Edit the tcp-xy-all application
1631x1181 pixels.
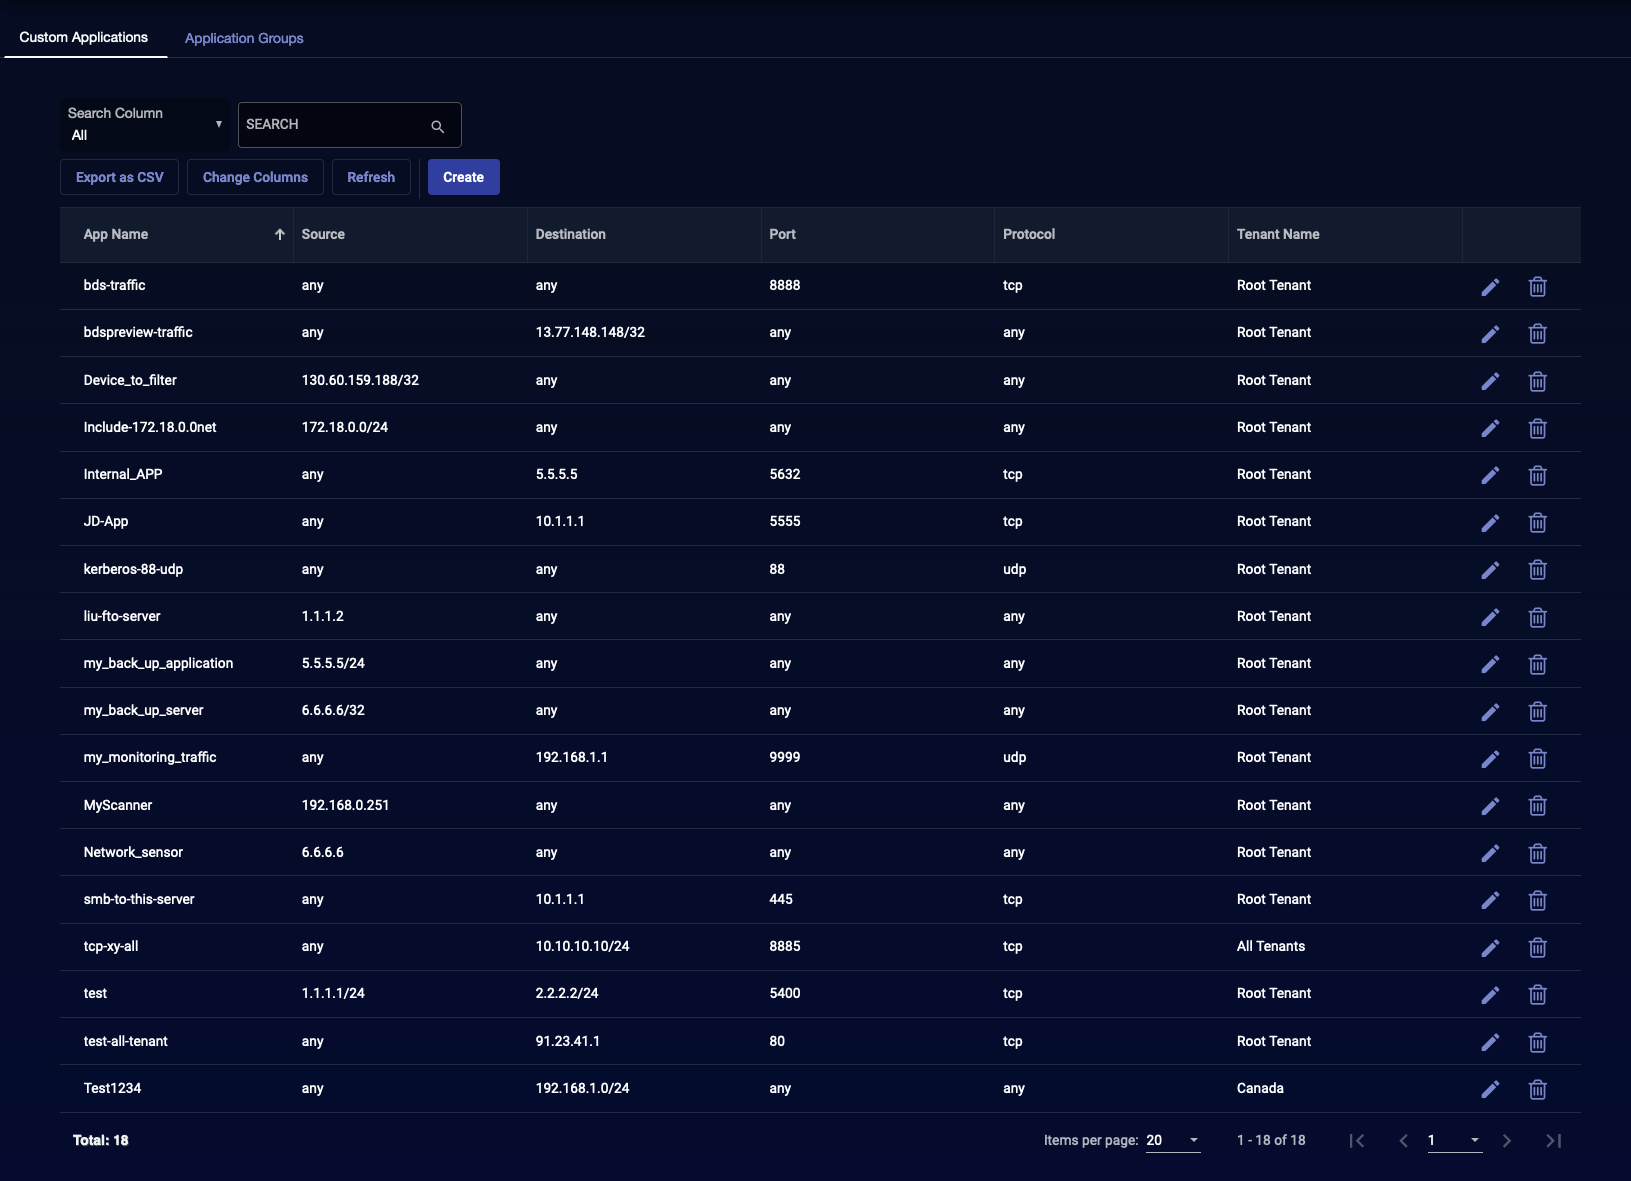click(1490, 948)
